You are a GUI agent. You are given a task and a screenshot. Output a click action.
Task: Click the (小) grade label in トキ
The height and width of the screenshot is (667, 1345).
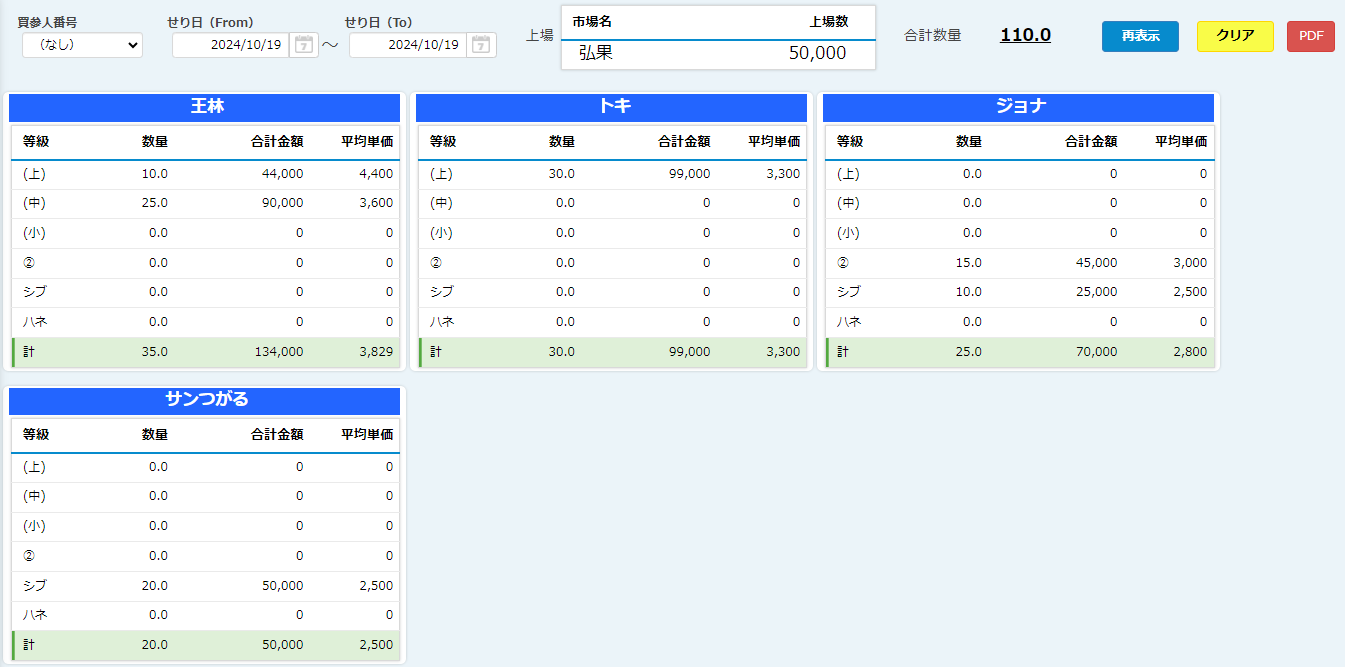pyautogui.click(x=441, y=233)
